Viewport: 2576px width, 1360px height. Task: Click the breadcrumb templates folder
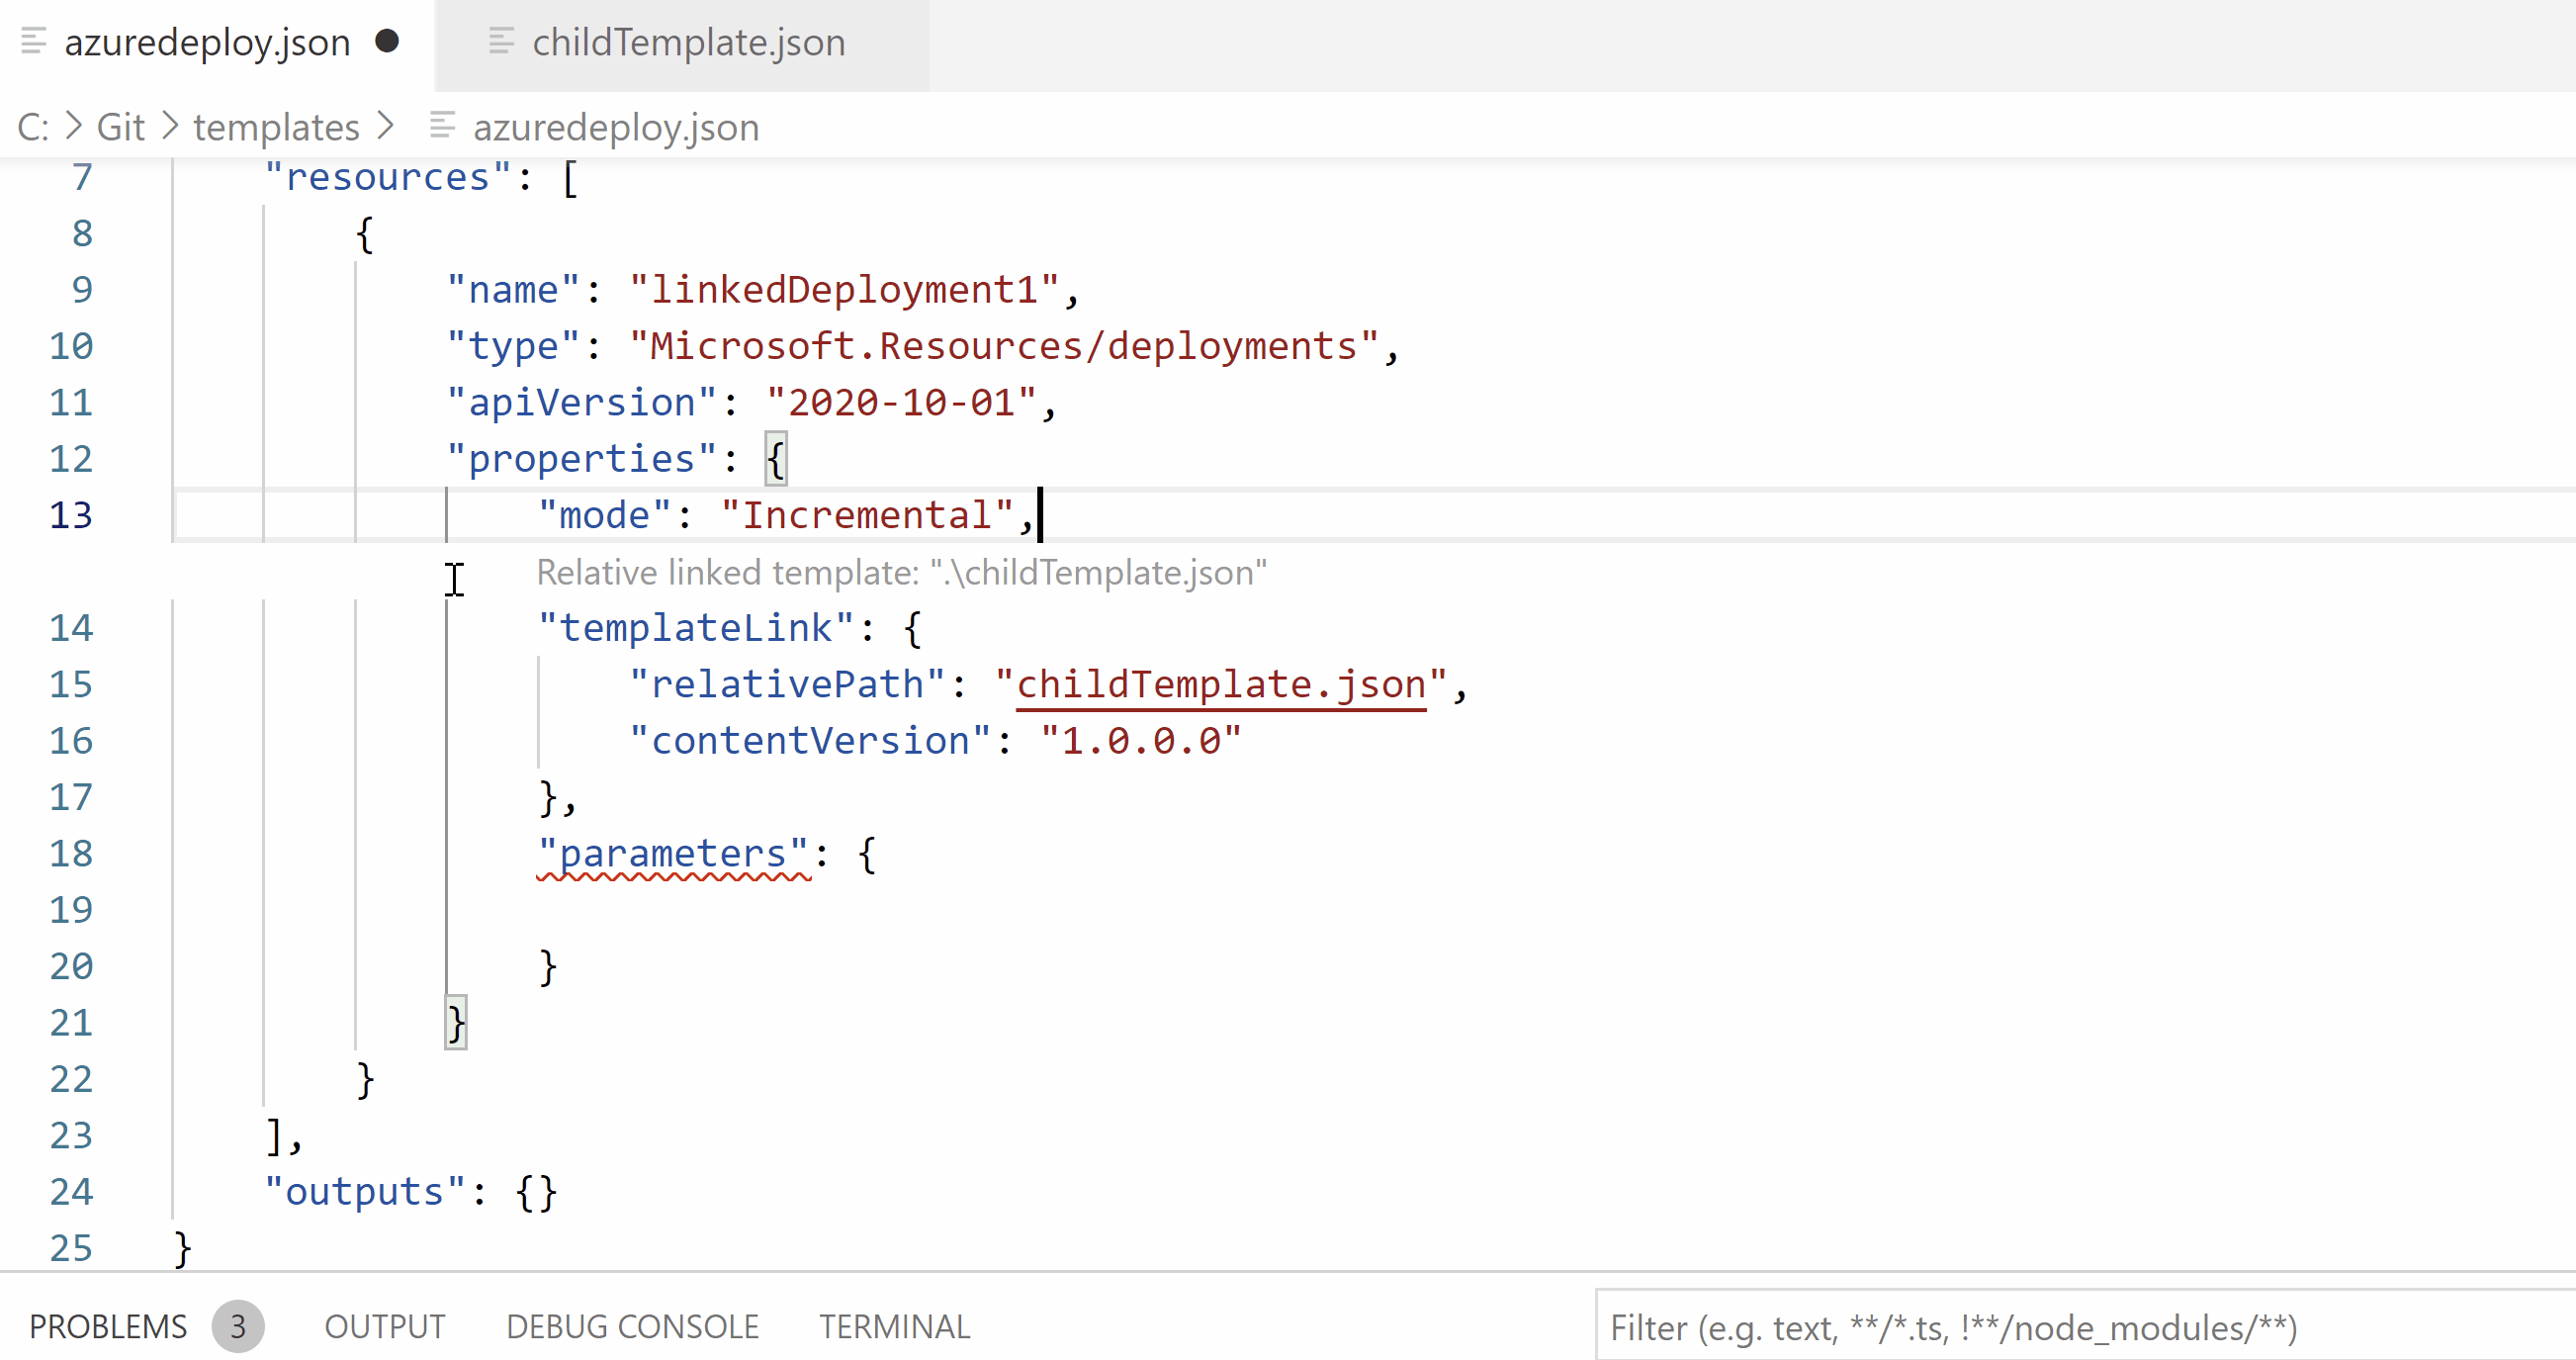click(276, 127)
